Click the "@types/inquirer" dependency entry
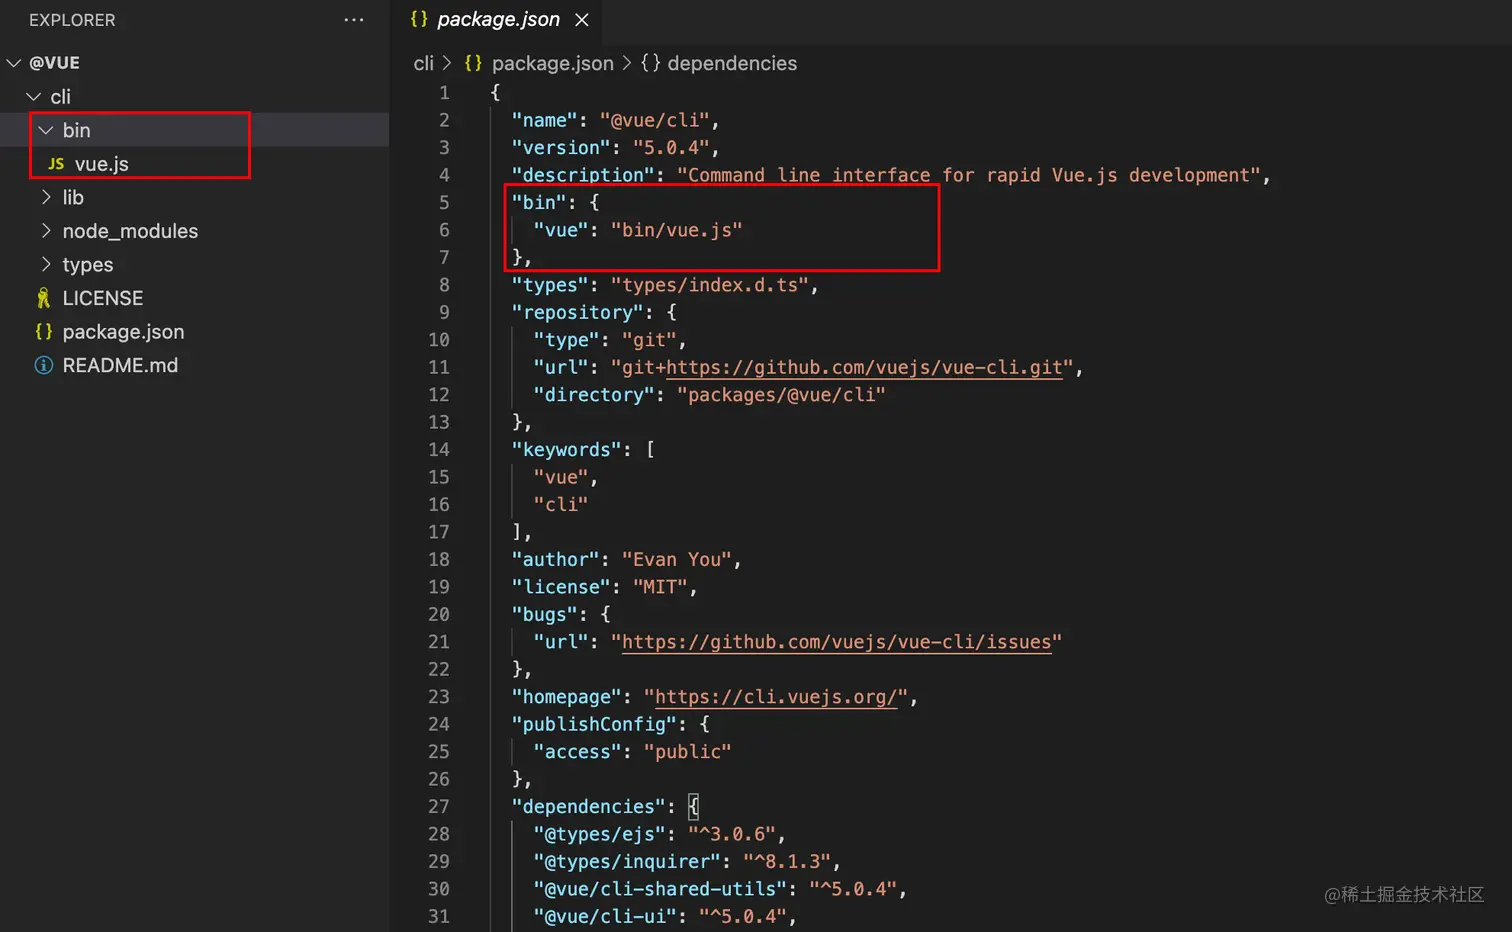Image resolution: width=1512 pixels, height=932 pixels. click(x=627, y=862)
